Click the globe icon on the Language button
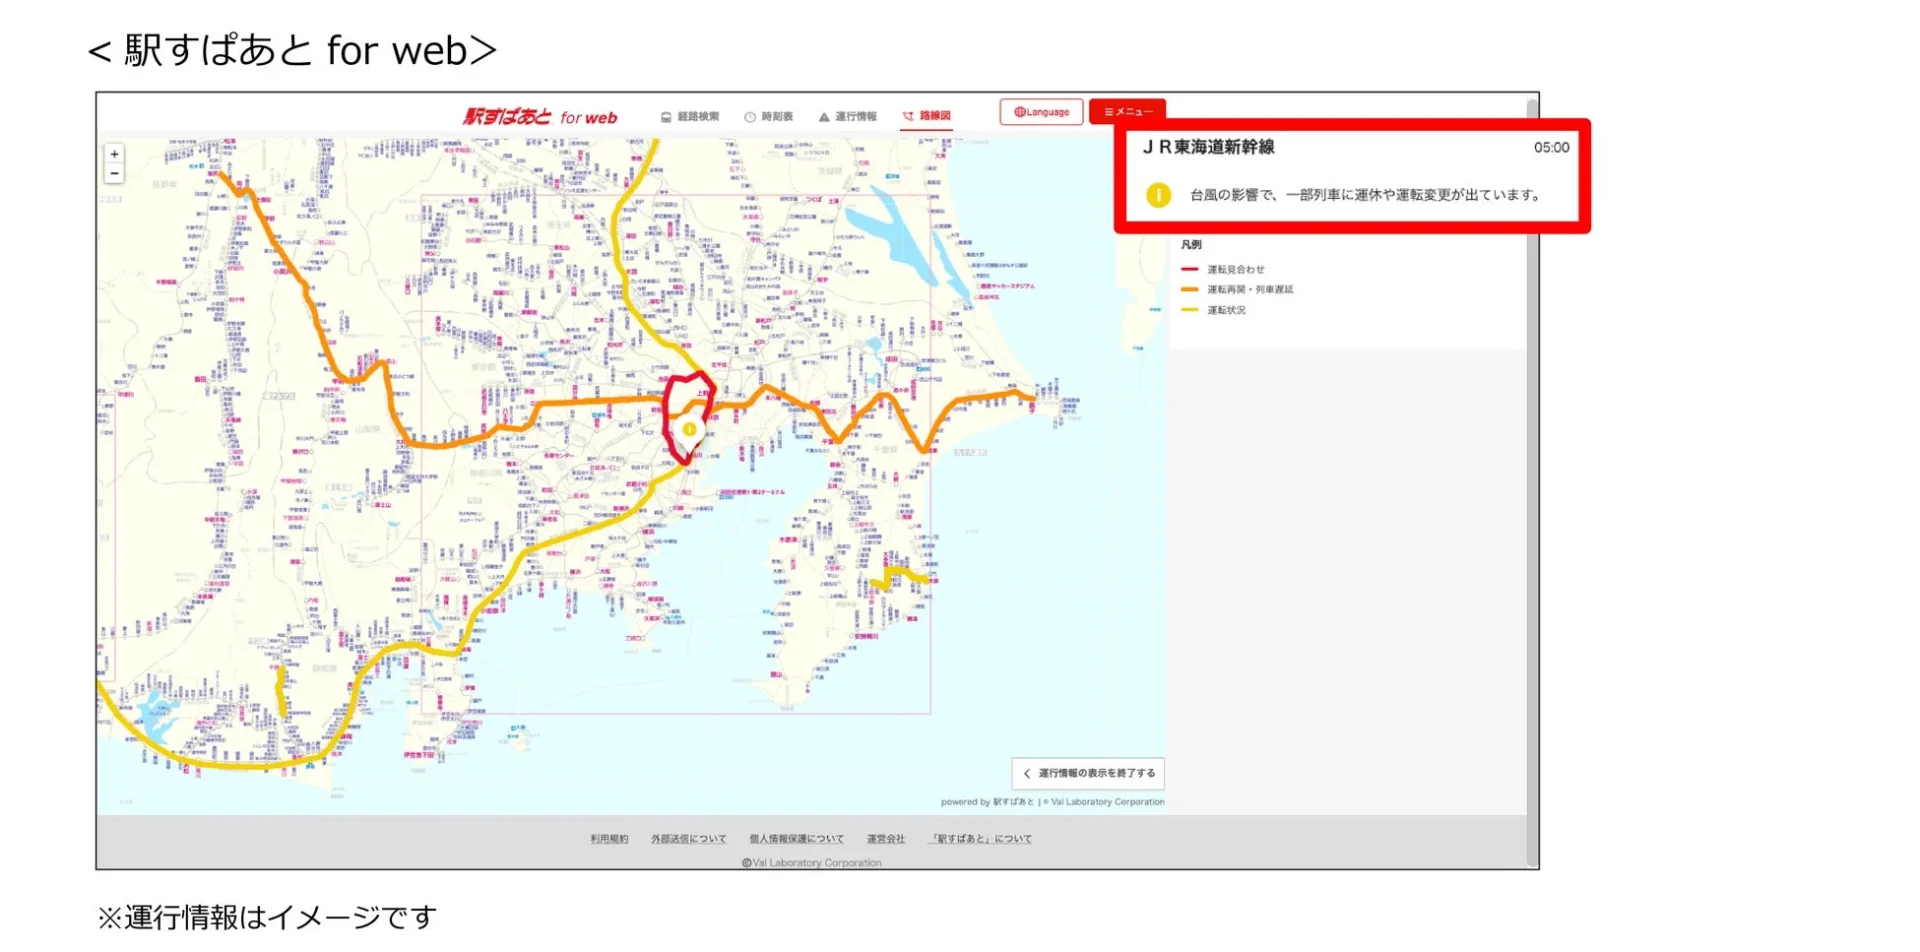The image size is (1920, 952). click(x=1020, y=112)
